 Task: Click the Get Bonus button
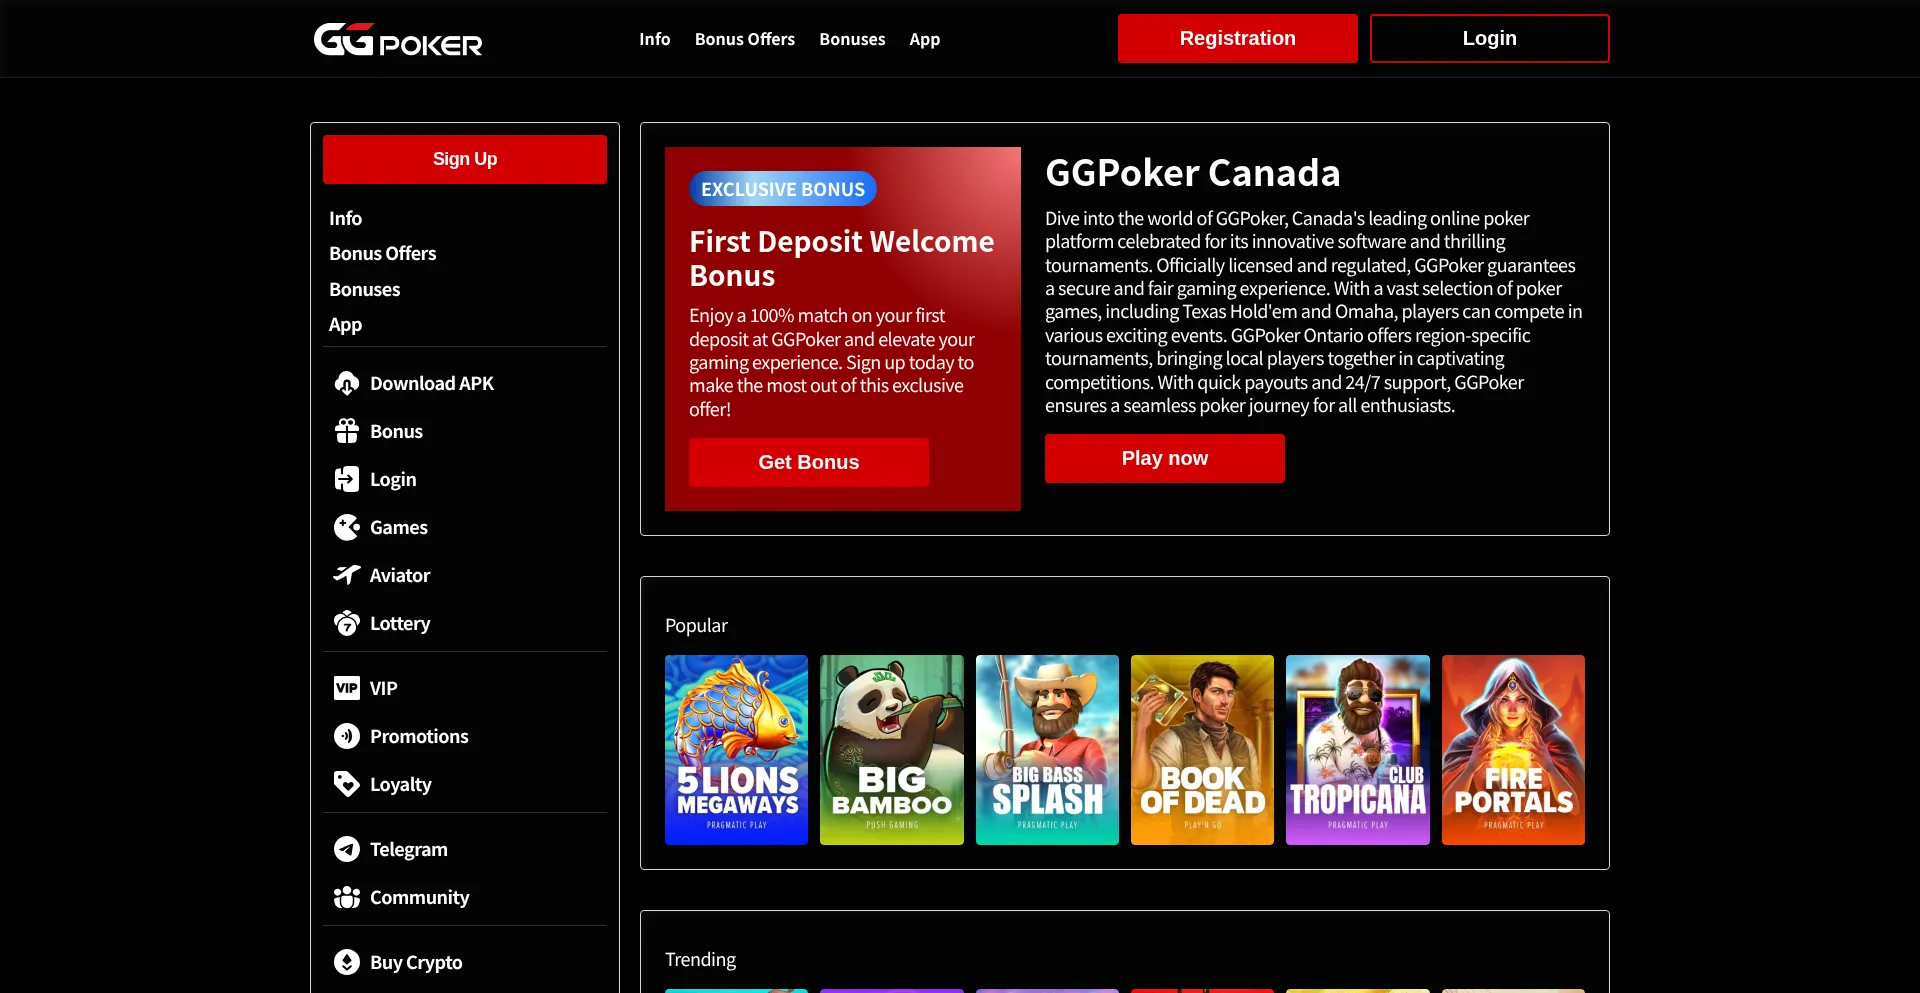pos(809,462)
